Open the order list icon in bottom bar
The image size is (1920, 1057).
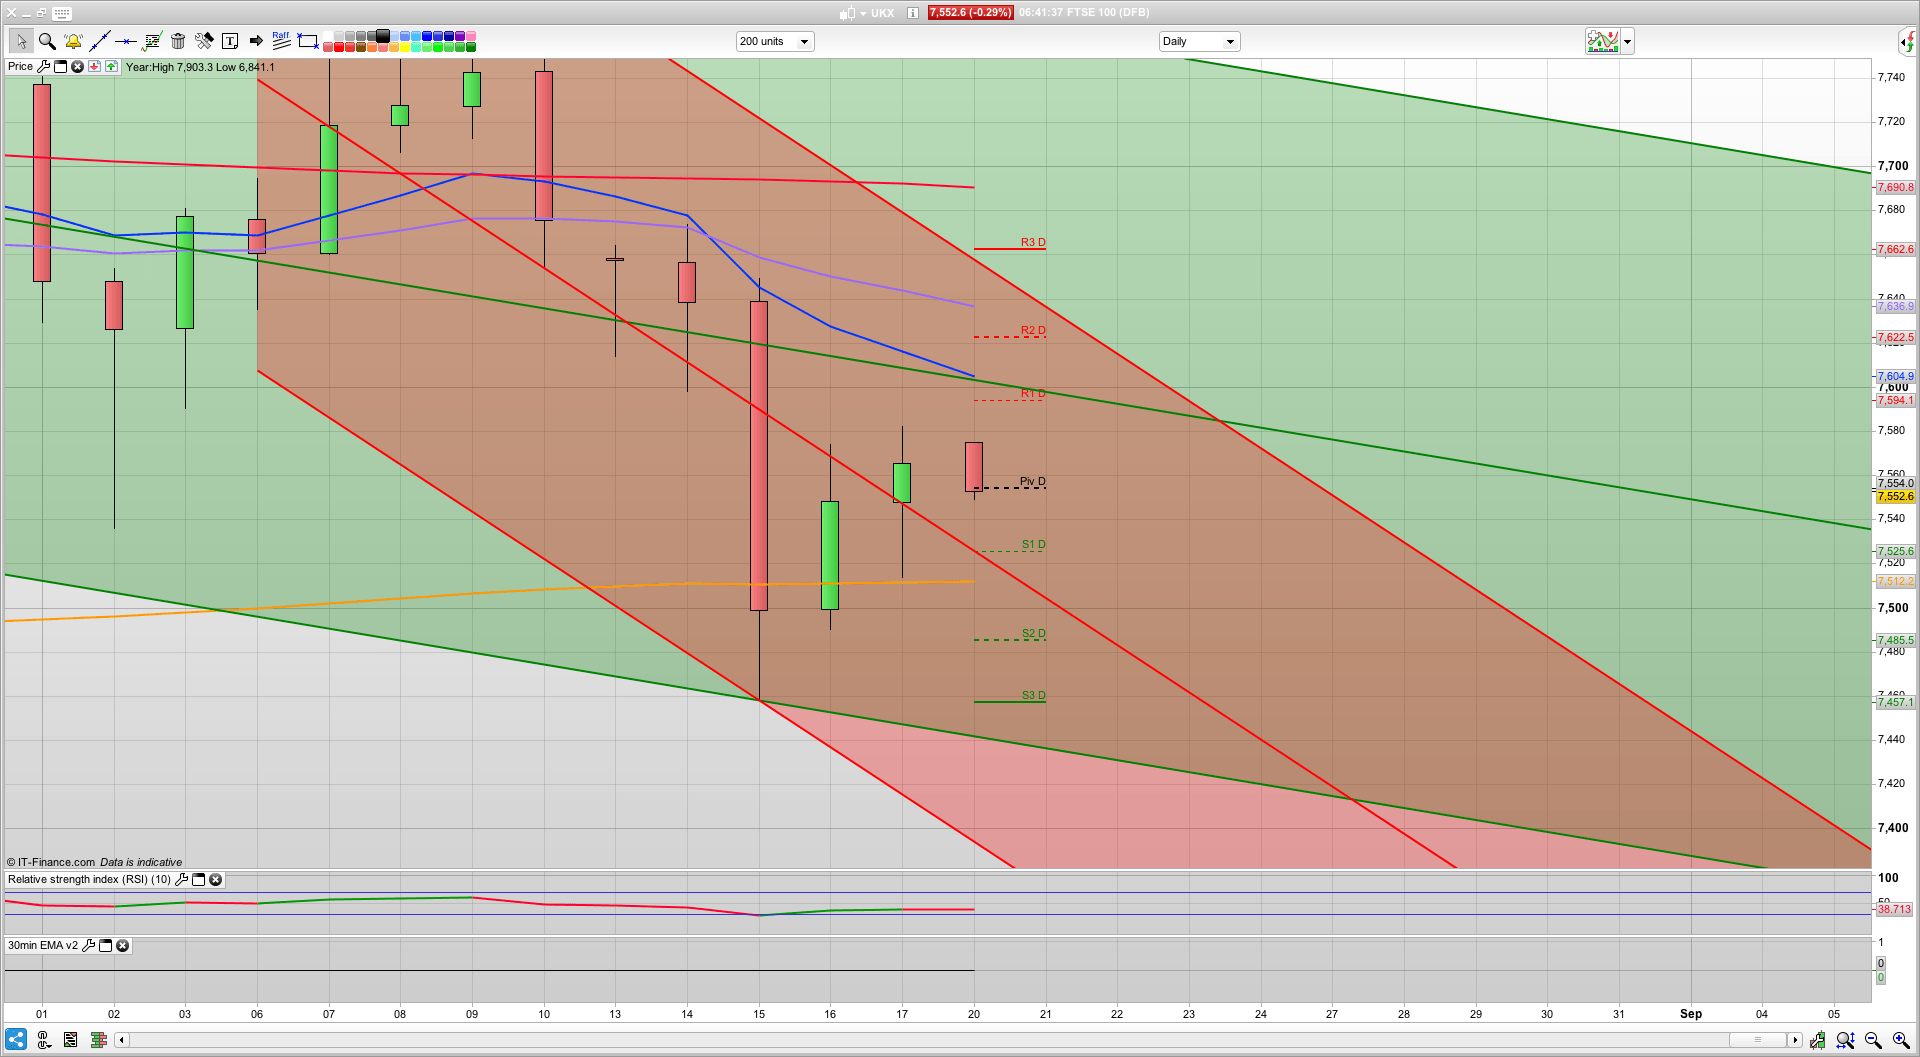coord(70,1040)
